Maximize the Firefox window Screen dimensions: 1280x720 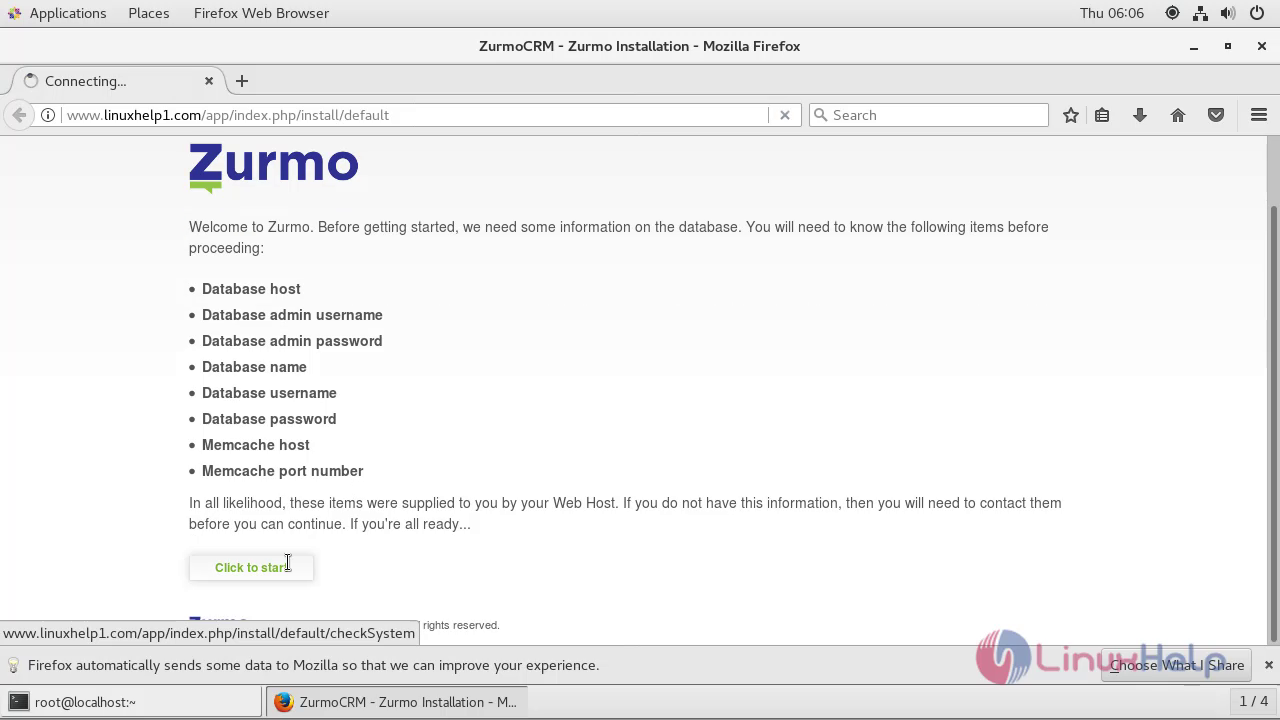(x=1228, y=46)
